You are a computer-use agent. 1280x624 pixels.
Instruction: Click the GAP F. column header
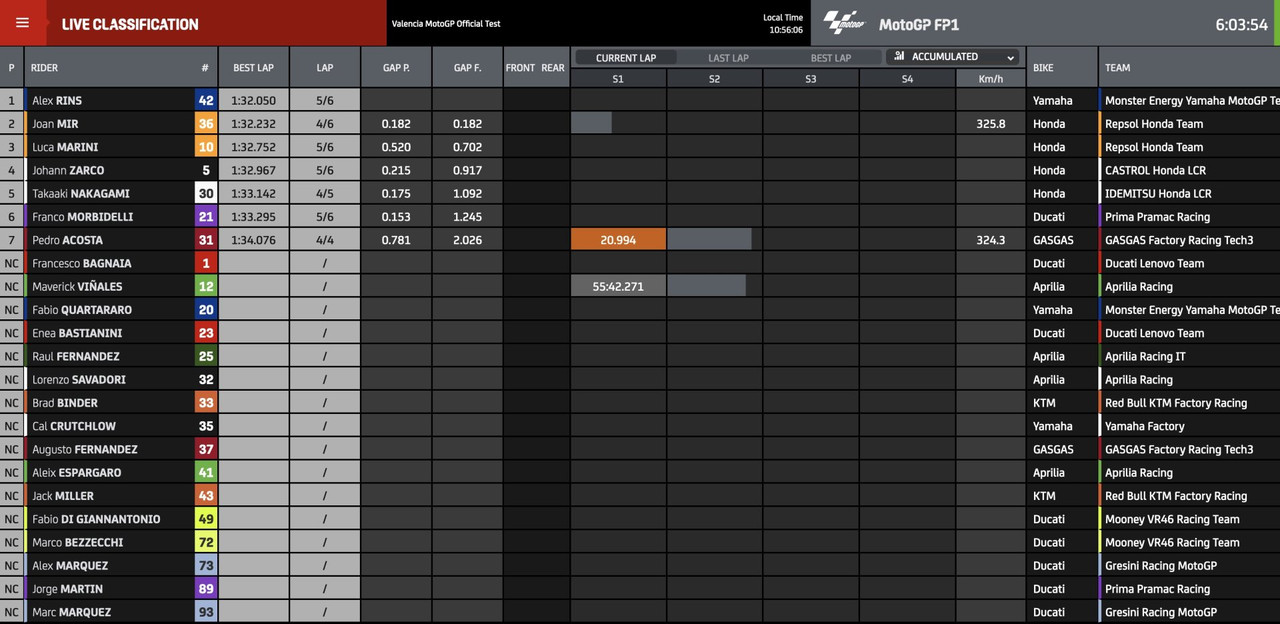(x=468, y=68)
